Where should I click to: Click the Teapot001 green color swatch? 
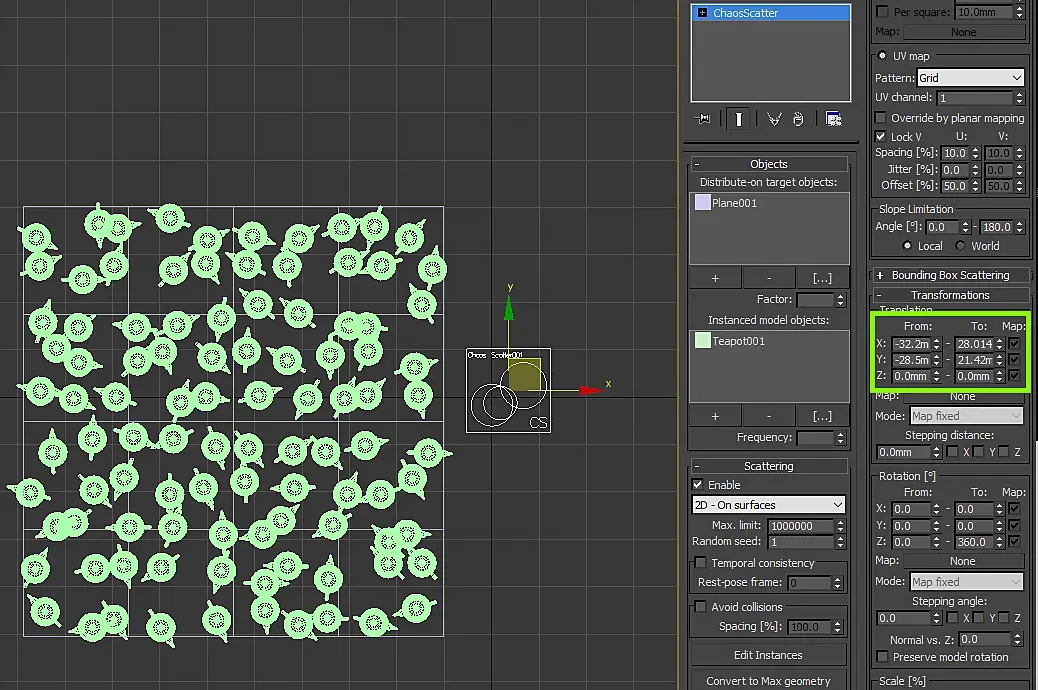702,341
